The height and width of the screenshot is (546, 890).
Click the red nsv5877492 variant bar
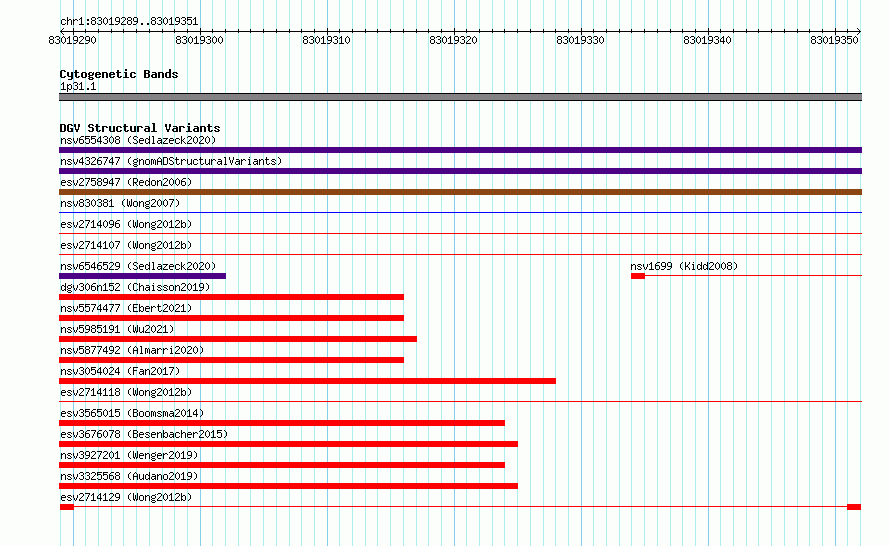[x=232, y=360]
